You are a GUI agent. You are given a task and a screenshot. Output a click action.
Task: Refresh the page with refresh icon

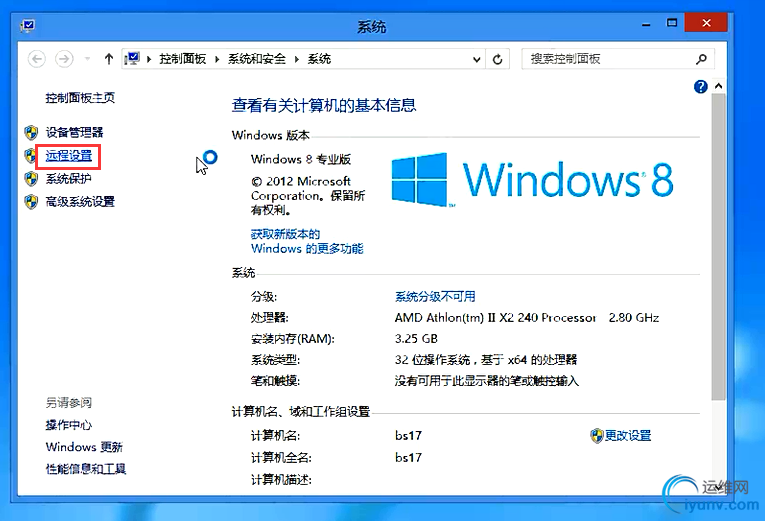coord(498,60)
